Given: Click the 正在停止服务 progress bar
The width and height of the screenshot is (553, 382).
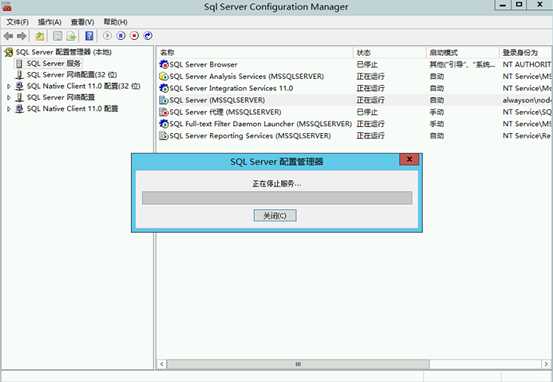Looking at the screenshot, I should coord(277,198).
